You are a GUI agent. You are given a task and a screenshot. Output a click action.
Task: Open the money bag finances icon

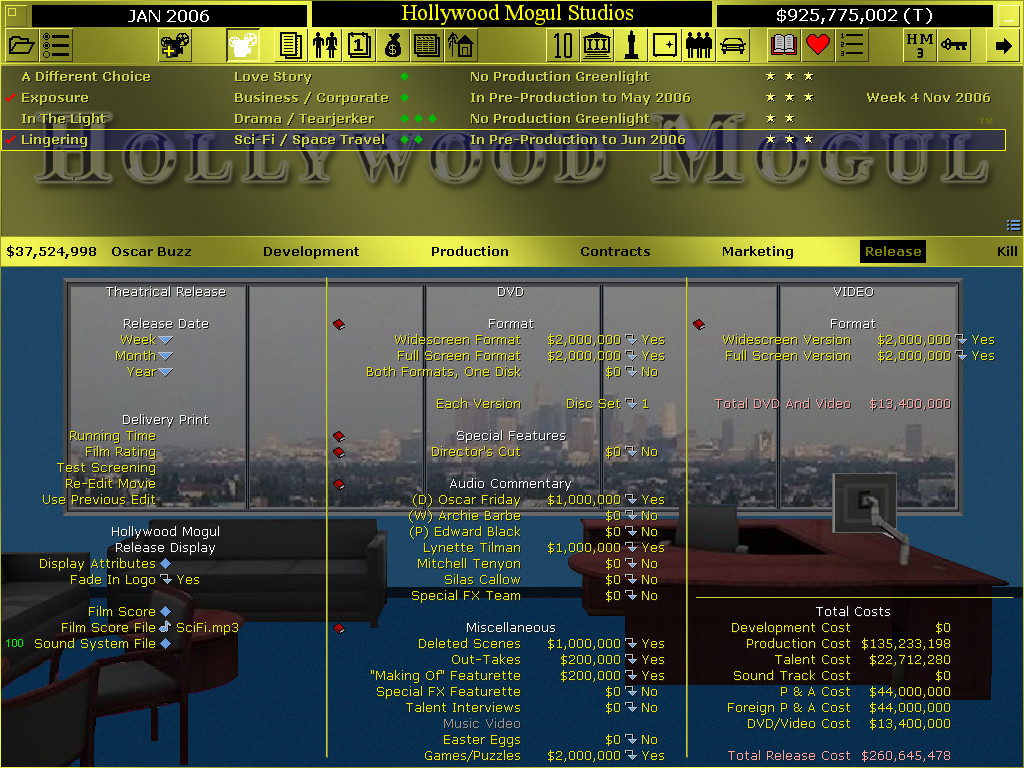pos(392,45)
